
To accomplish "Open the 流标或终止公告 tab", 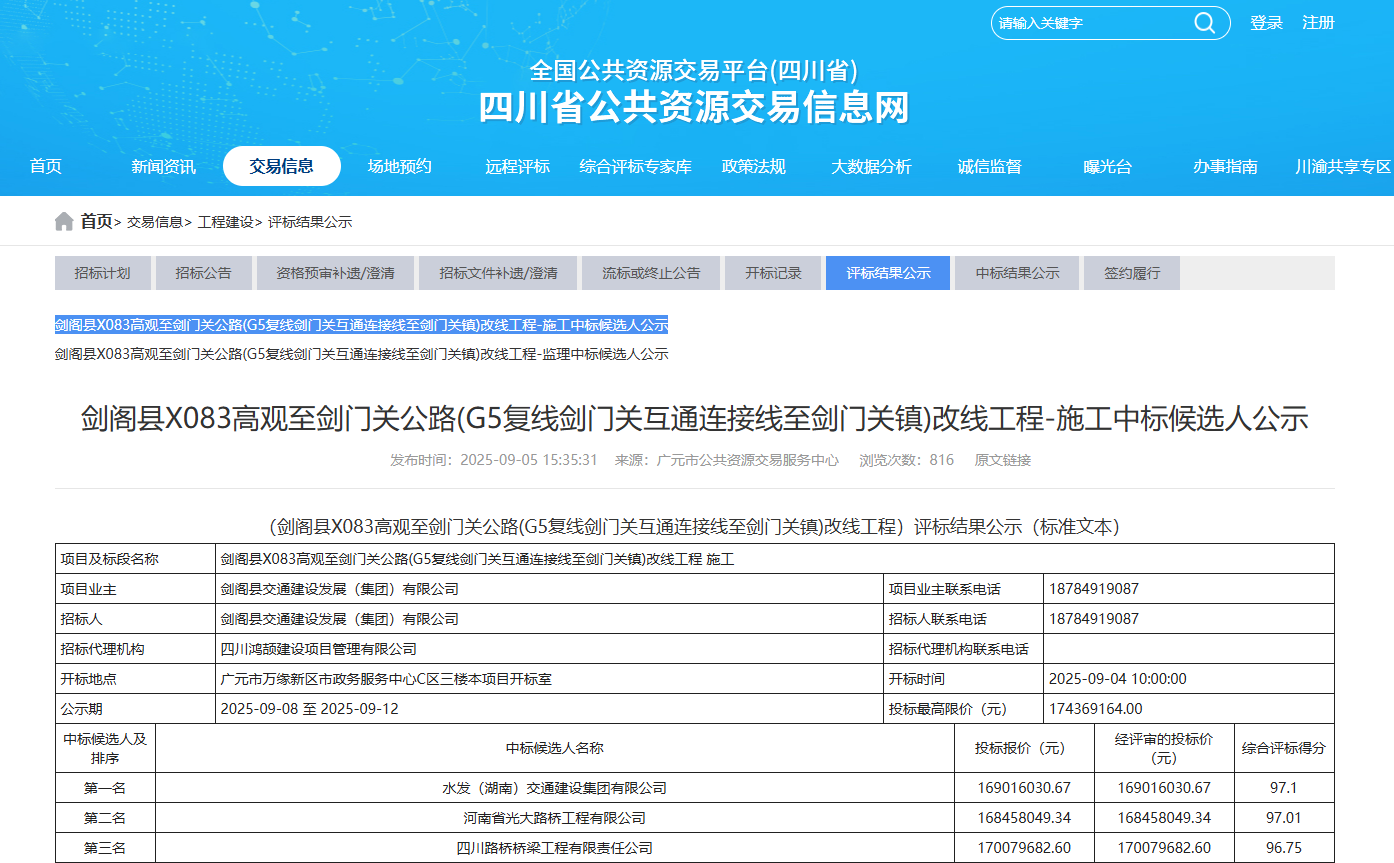I will click(x=651, y=272).
